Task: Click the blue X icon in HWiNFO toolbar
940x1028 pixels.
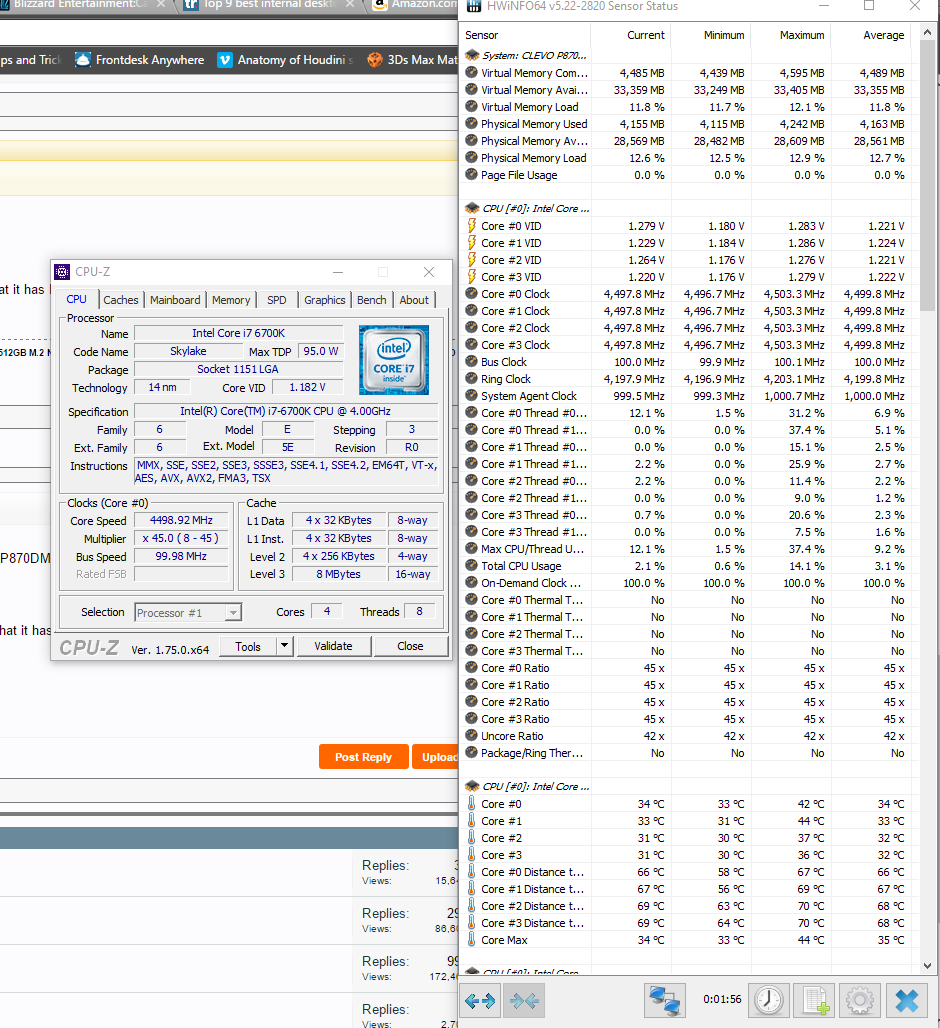Action: 907,1001
